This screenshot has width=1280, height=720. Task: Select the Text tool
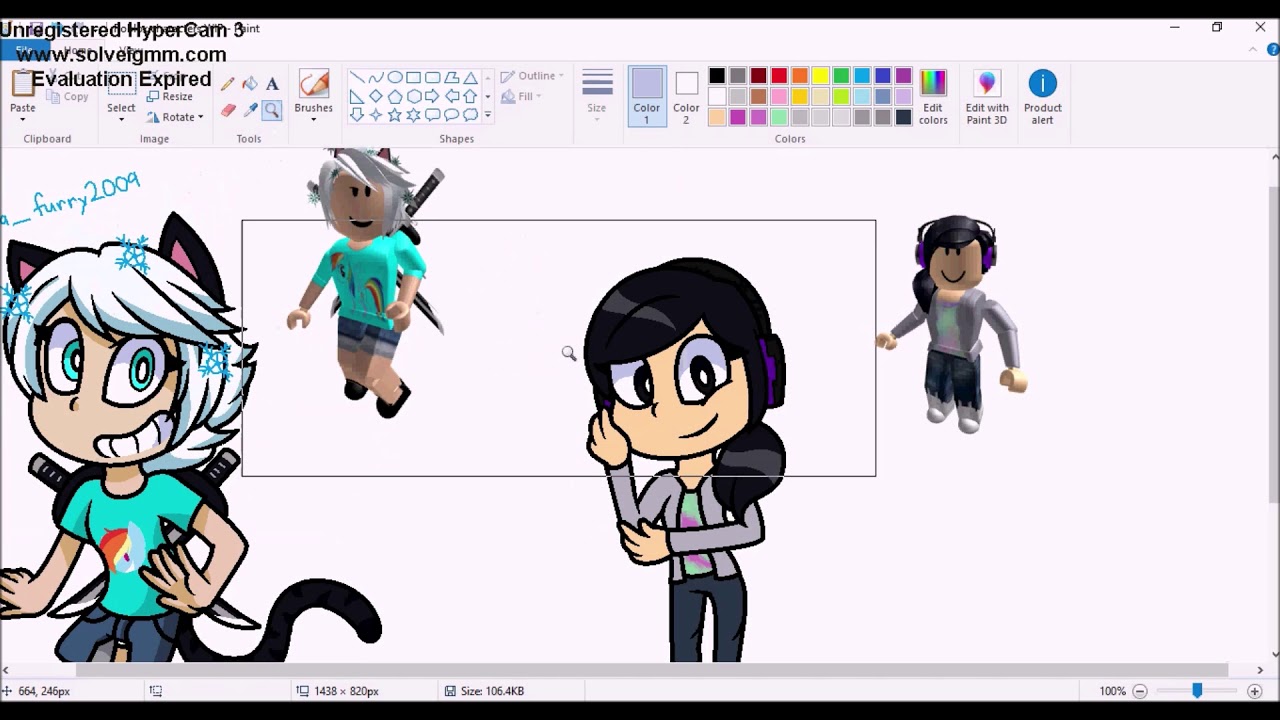pyautogui.click(x=272, y=84)
